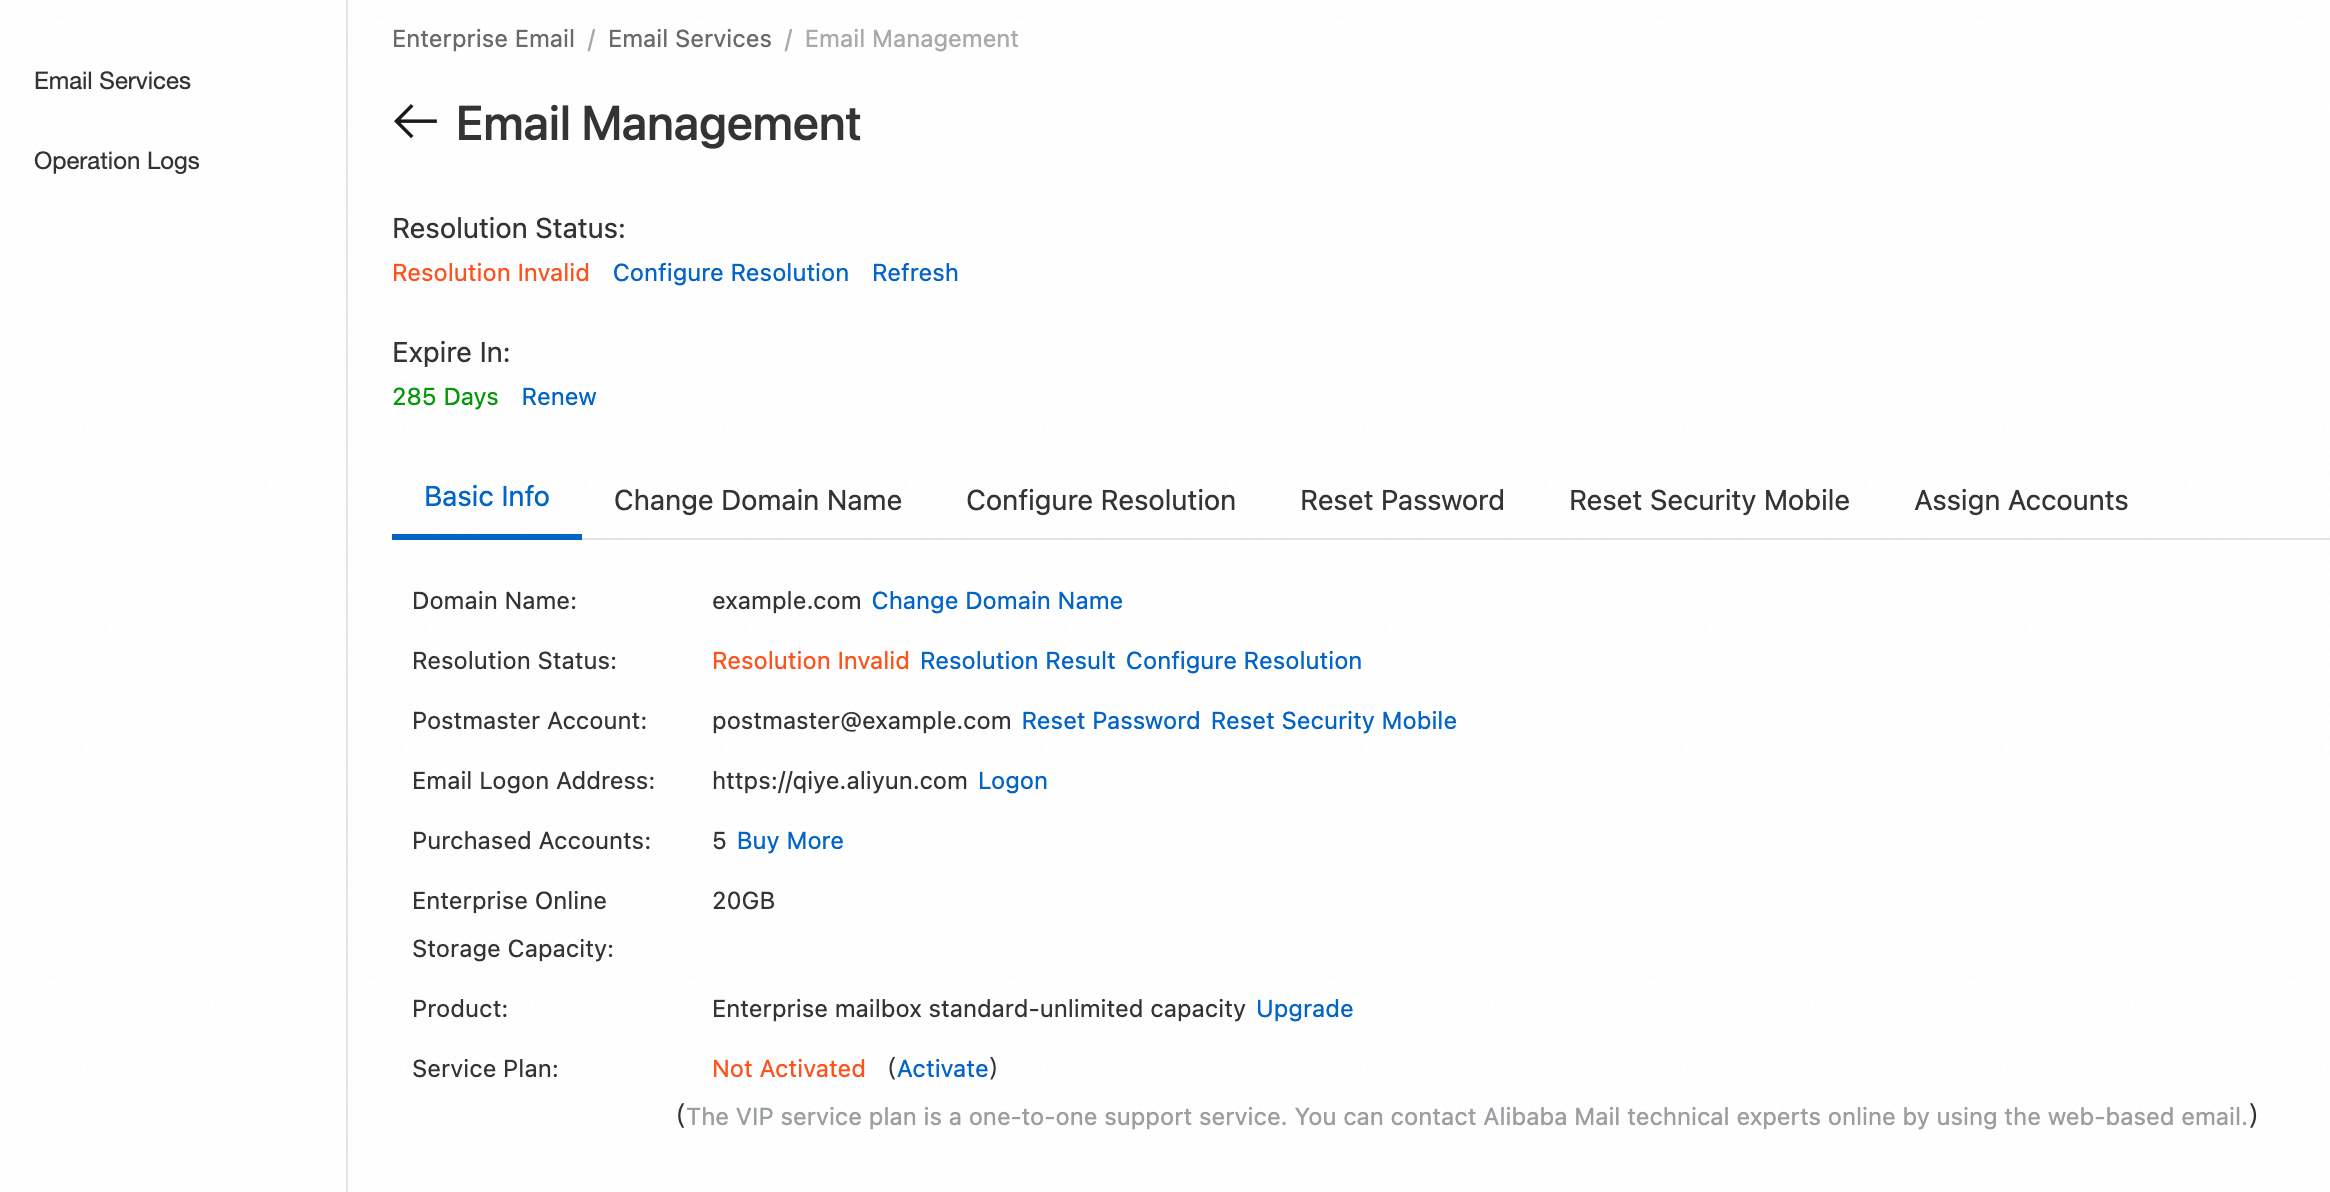Open Operation Logs in the sidebar
This screenshot has height=1192, width=2330.
point(116,161)
